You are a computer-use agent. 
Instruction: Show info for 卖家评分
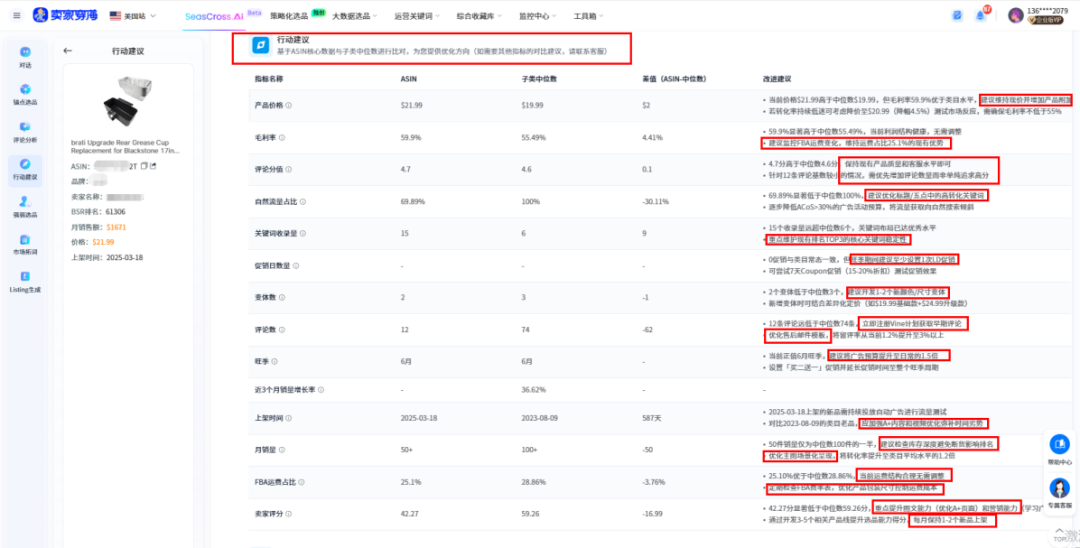[289, 514]
